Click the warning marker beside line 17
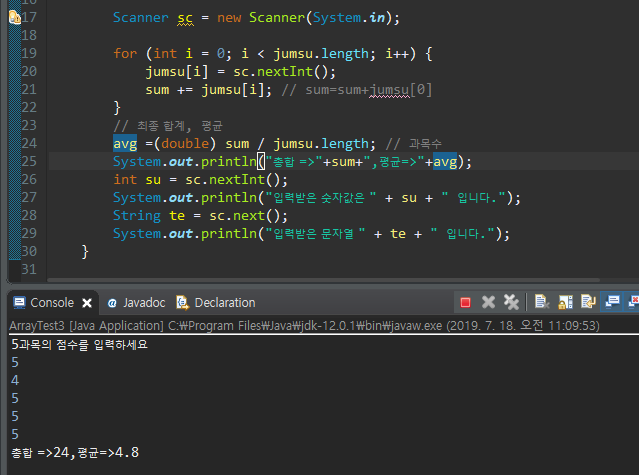The width and height of the screenshot is (639, 475). click(x=14, y=18)
